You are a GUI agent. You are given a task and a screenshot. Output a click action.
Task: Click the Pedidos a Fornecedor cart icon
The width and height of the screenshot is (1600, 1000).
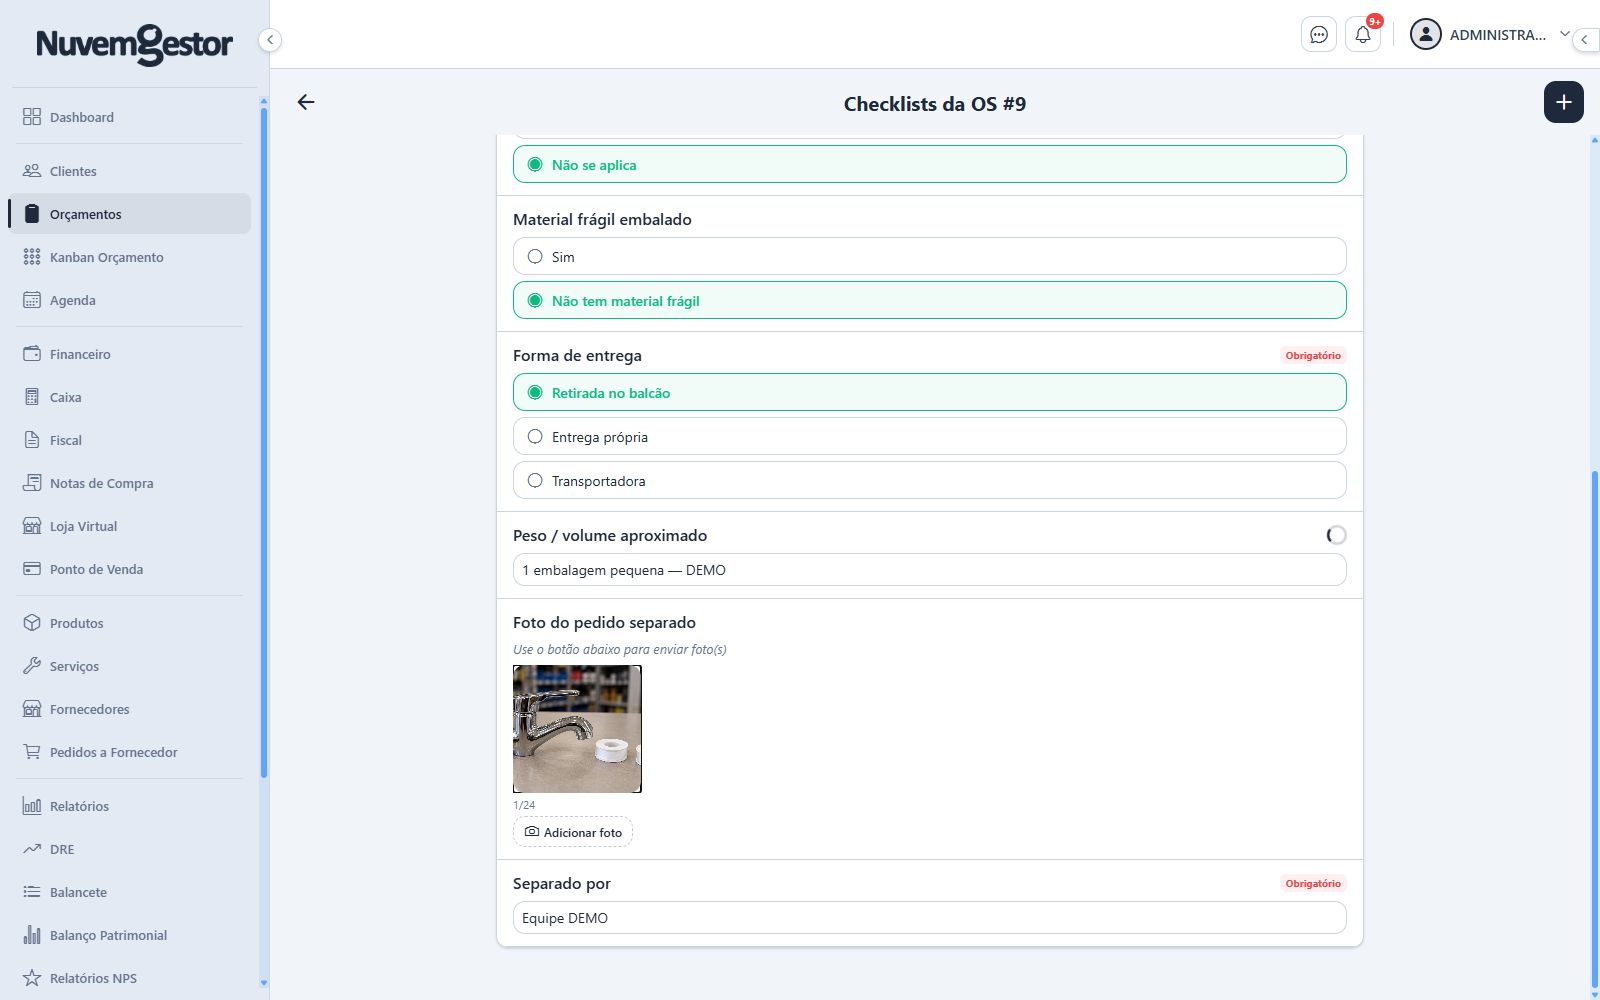(x=32, y=752)
